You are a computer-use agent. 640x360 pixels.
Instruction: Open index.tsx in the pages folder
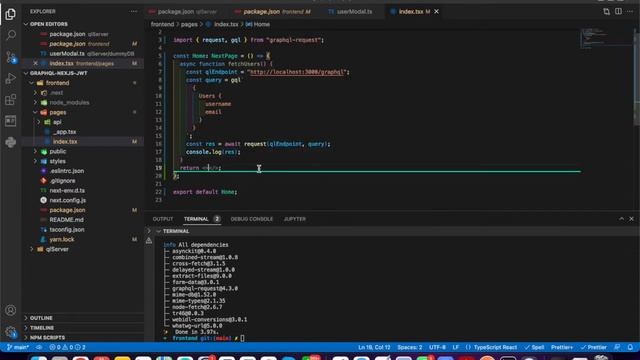(65, 142)
